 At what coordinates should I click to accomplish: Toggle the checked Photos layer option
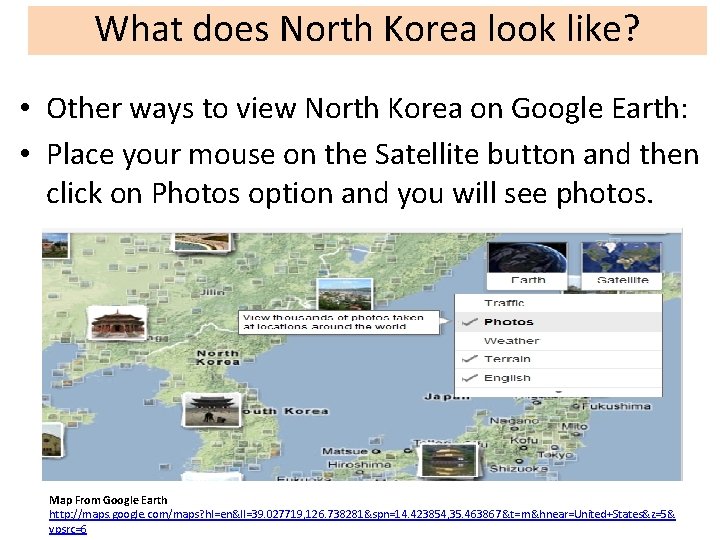[x=558, y=322]
